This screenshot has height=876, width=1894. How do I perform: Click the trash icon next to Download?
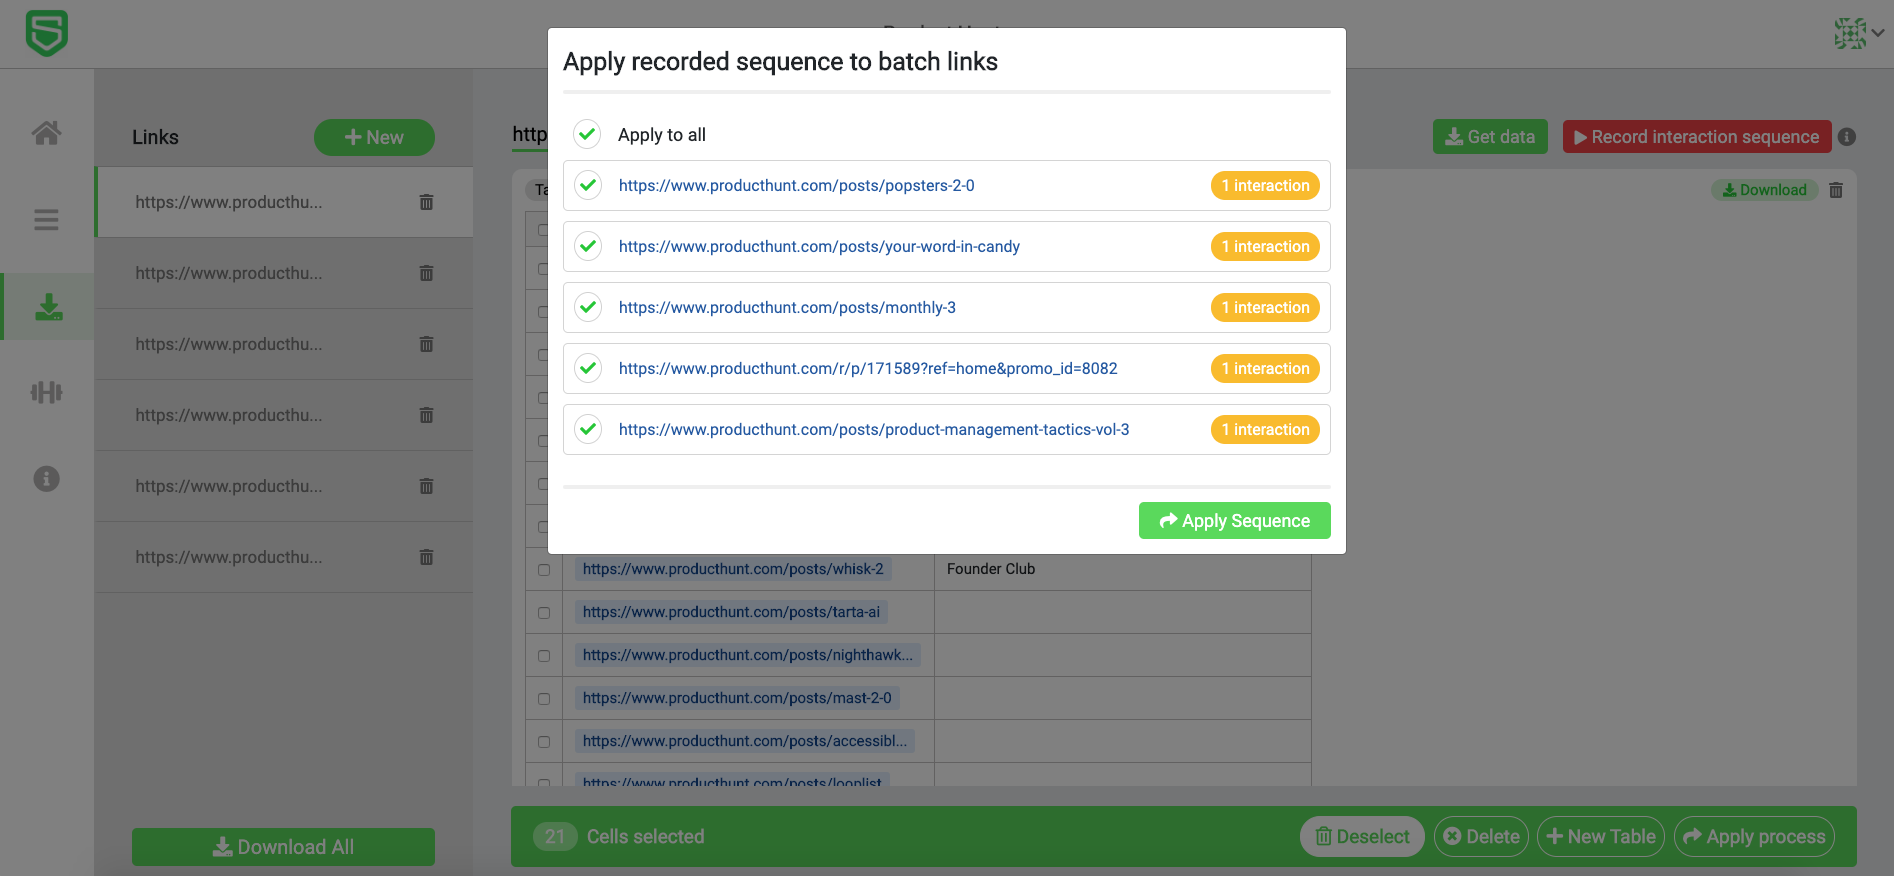click(x=1836, y=190)
